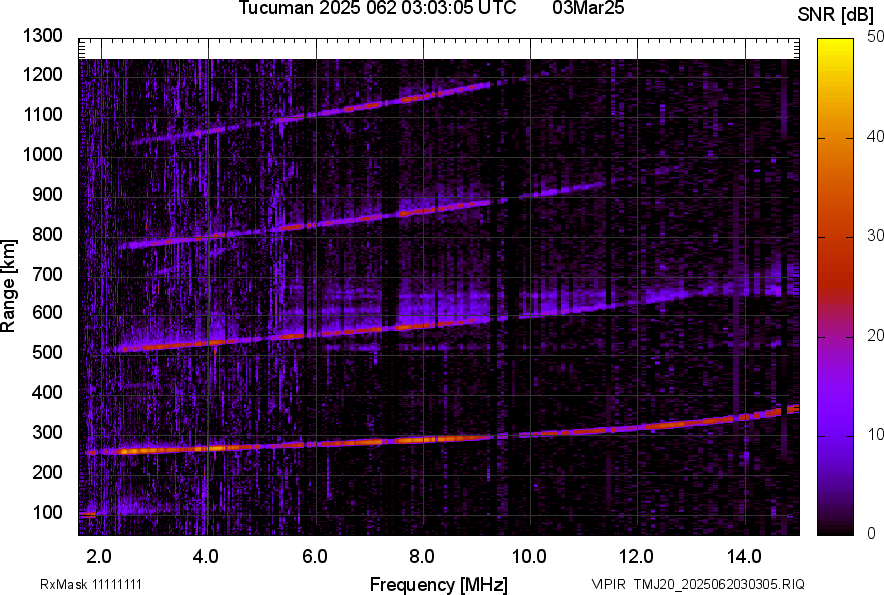Click the x-axis value '6.0'
Image resolution: width=884 pixels, height=595 pixels.
(315, 557)
